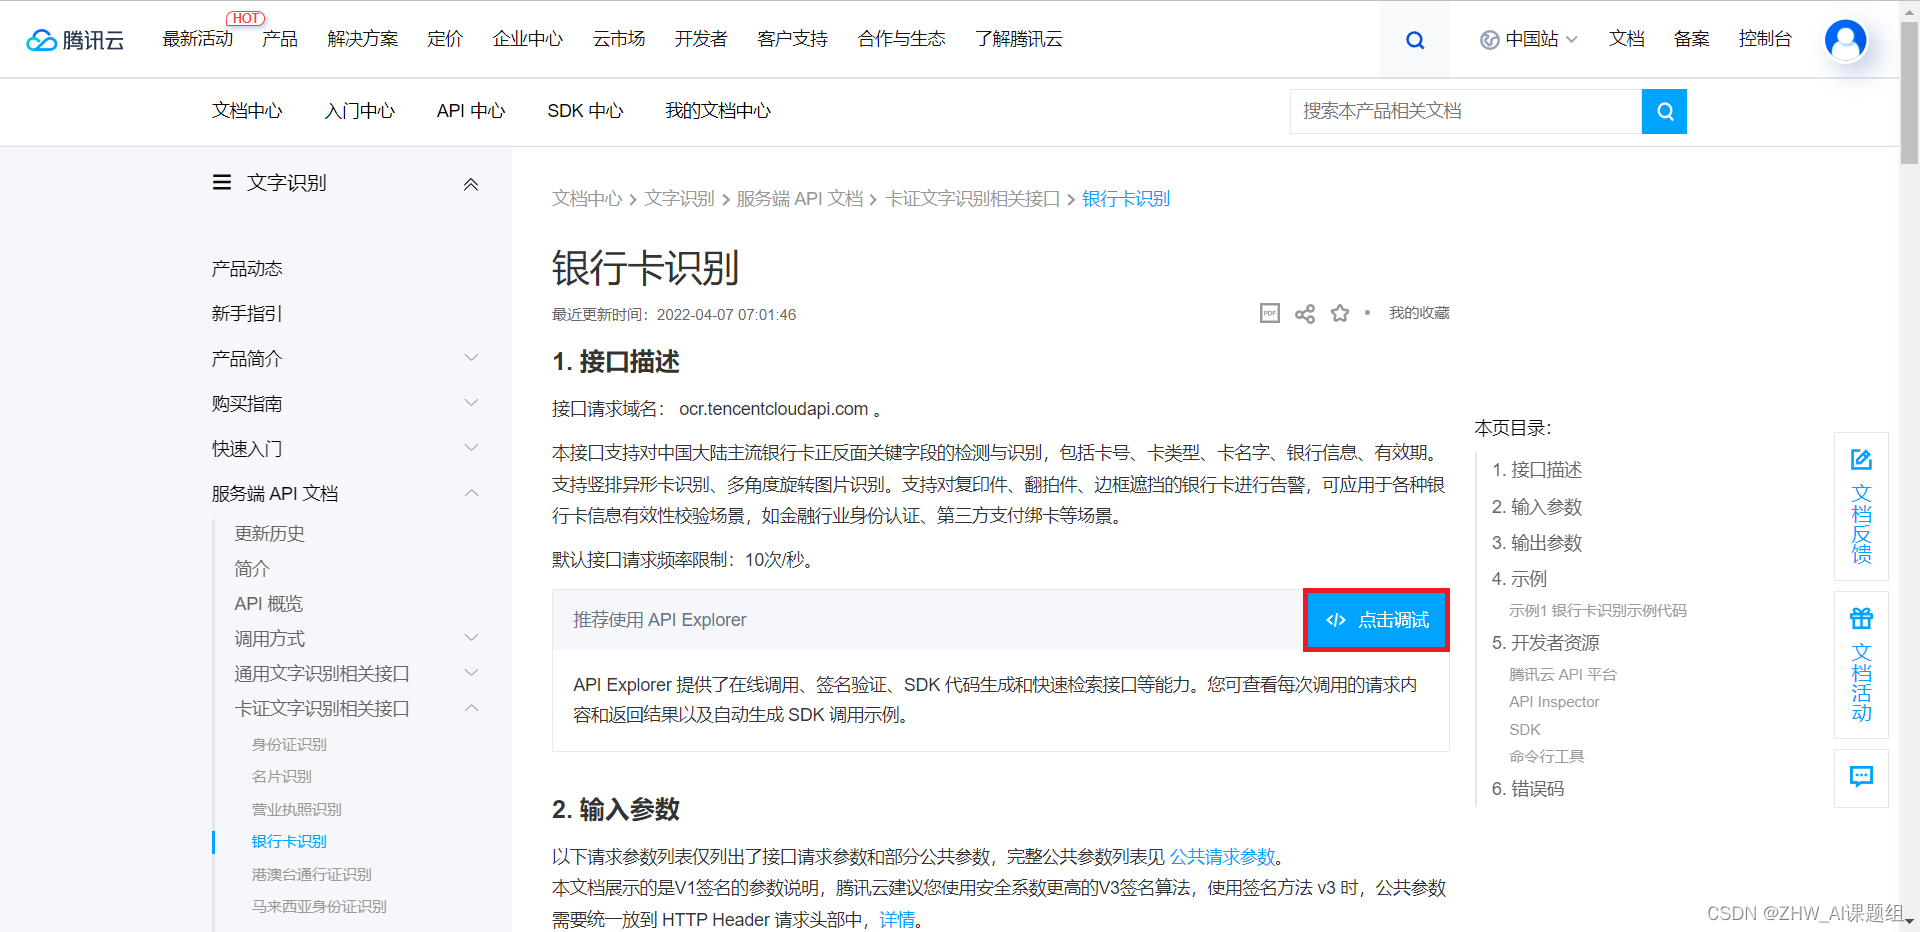
Task: Open the 公共请求参数 link
Action: click(x=1222, y=857)
